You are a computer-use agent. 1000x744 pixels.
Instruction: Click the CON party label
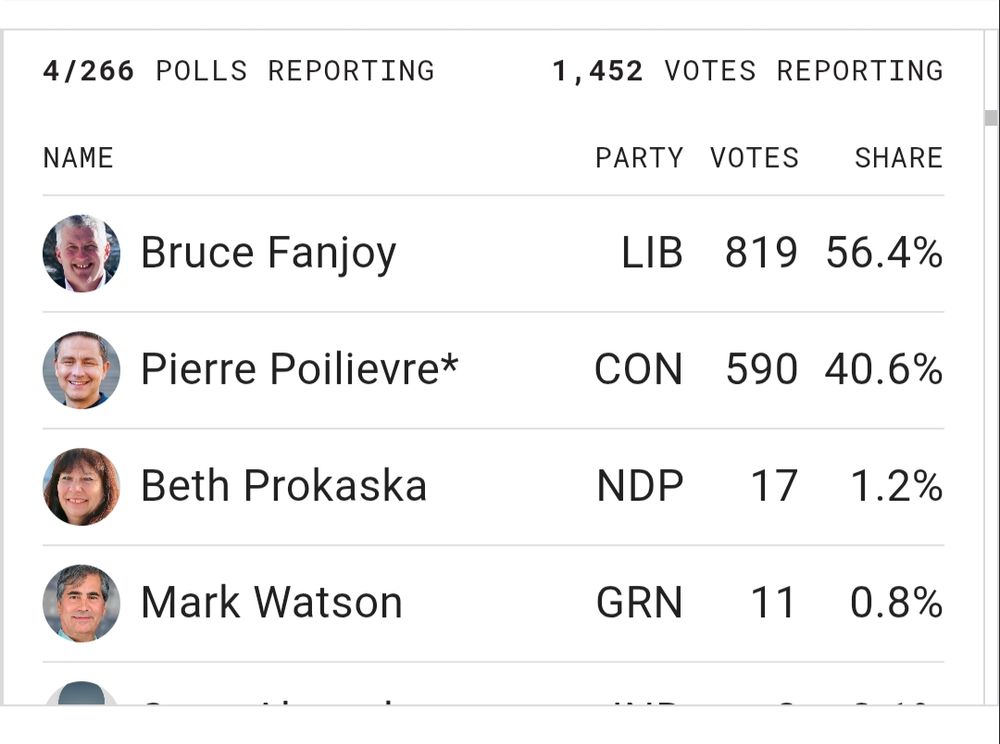click(638, 369)
